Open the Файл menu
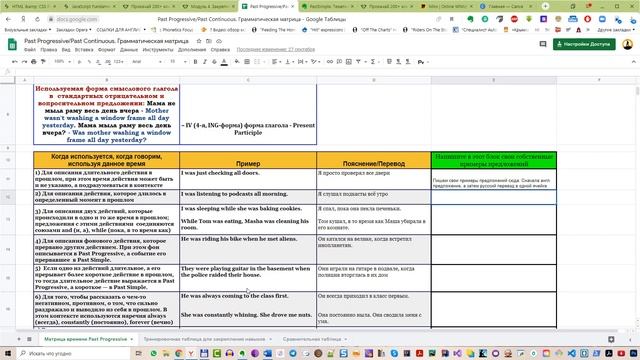The width and height of the screenshot is (640, 360). click(30, 49)
